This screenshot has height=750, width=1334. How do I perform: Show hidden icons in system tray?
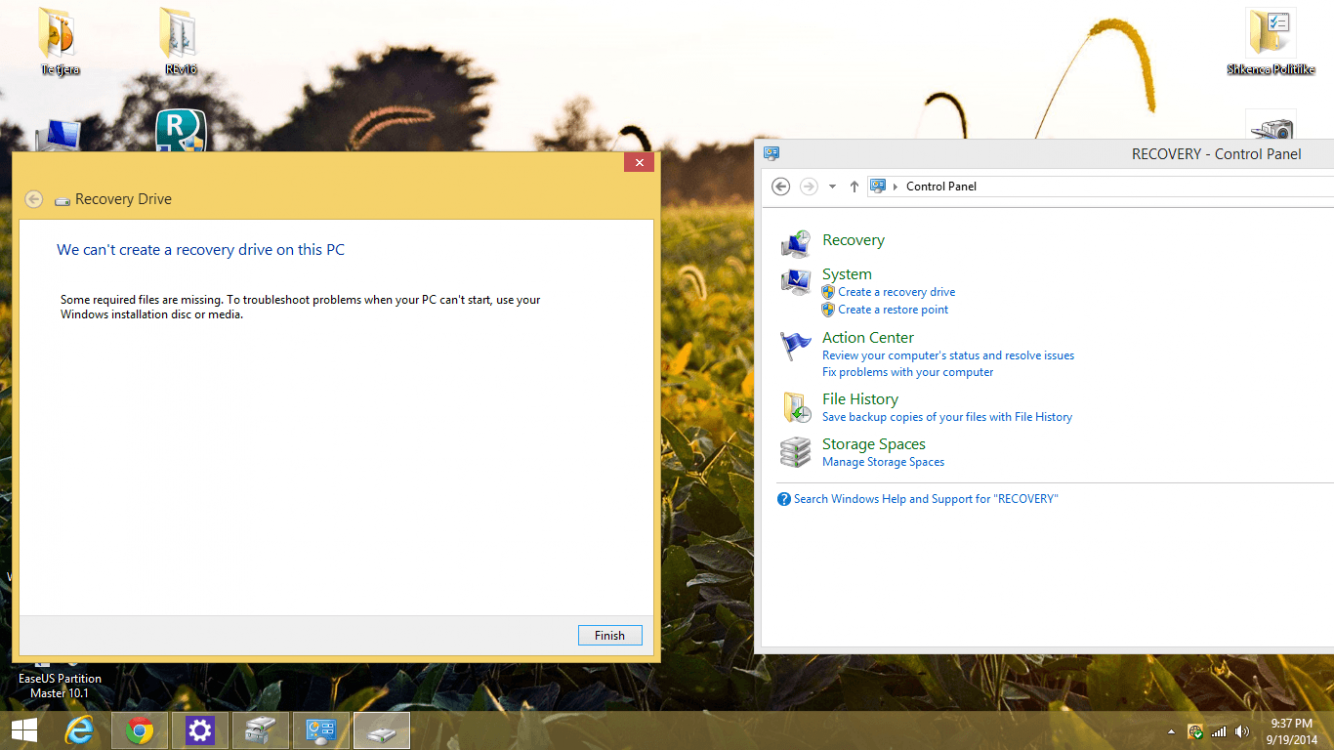(1171, 732)
